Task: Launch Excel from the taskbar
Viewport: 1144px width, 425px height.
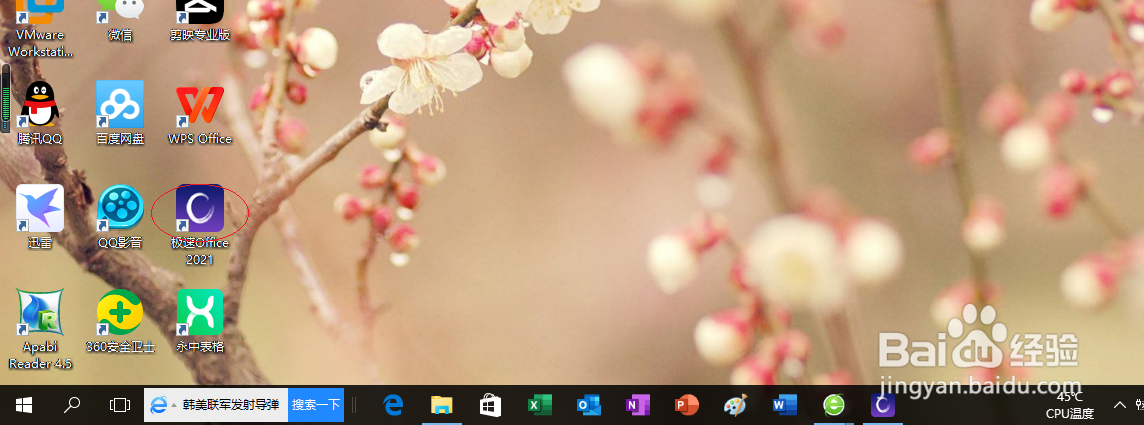Action: 540,405
